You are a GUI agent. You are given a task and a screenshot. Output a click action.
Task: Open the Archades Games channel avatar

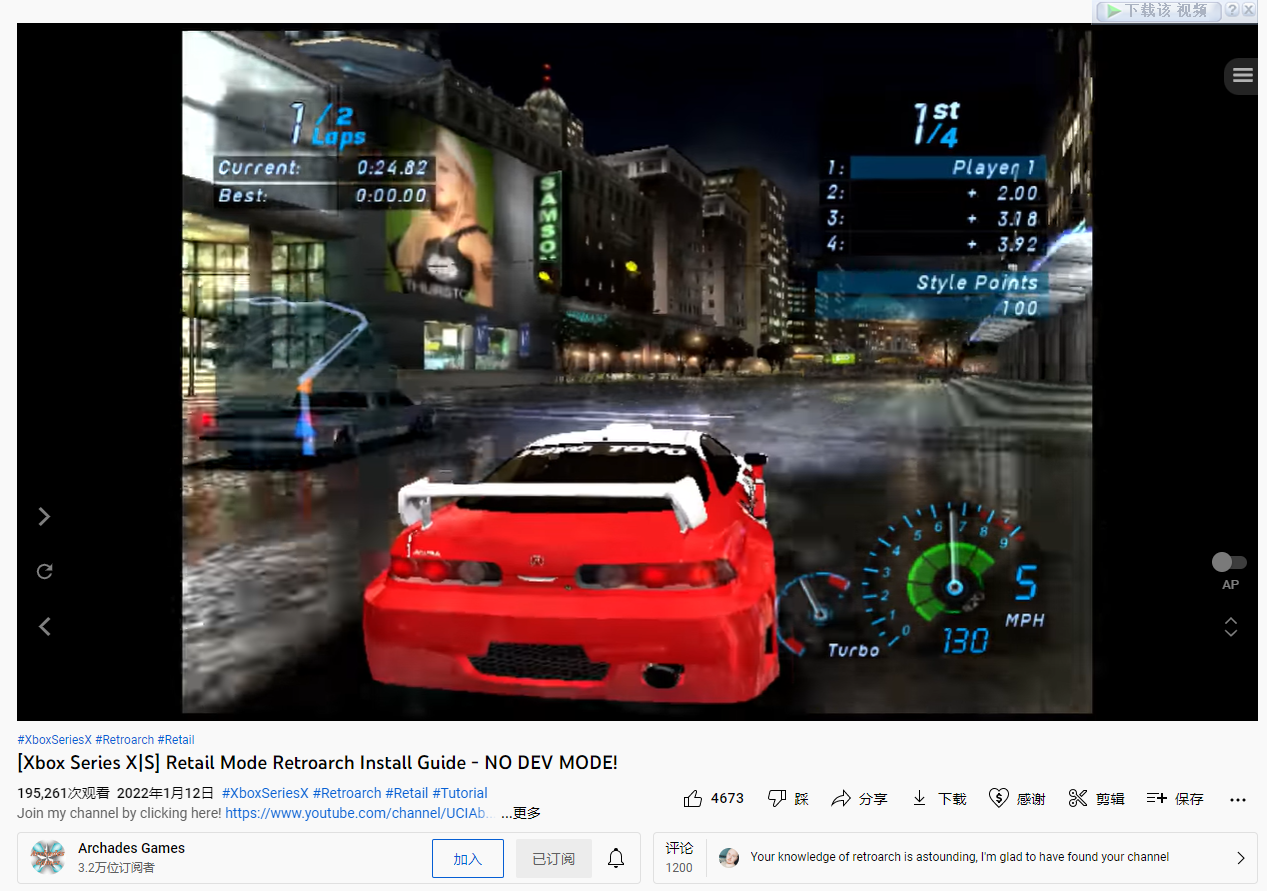47,858
